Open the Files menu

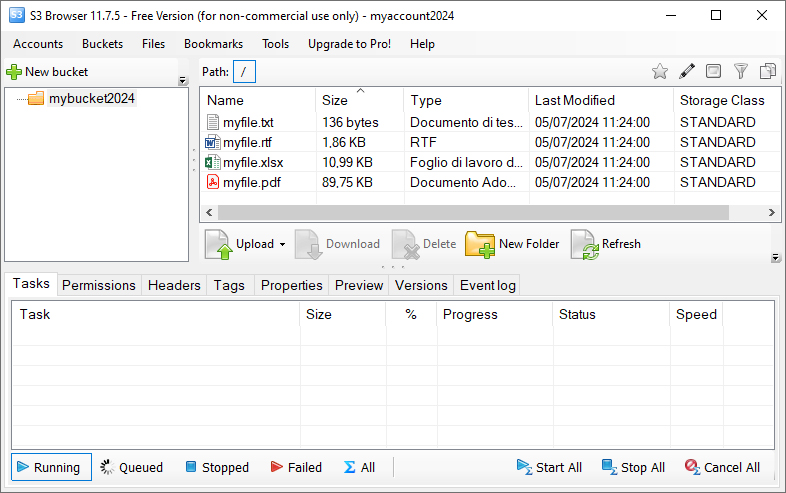tap(153, 44)
